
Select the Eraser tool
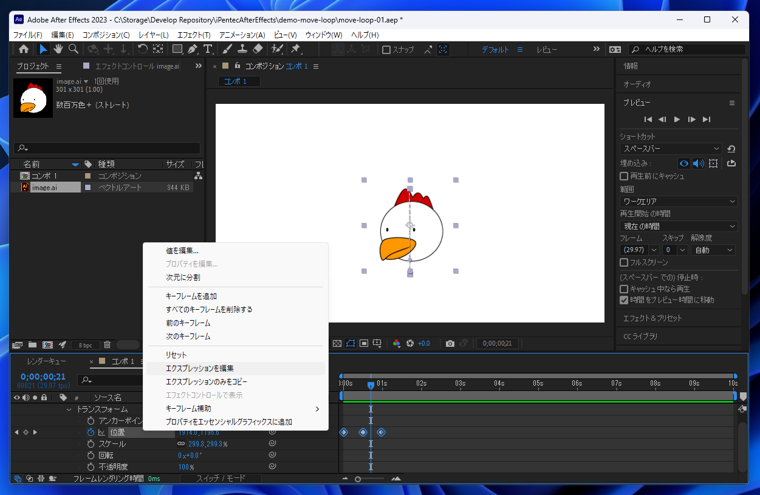(x=258, y=49)
